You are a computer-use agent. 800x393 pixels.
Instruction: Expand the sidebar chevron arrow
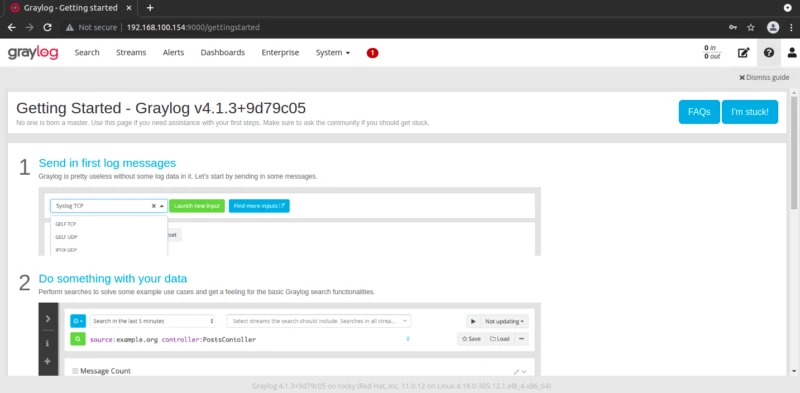48,318
